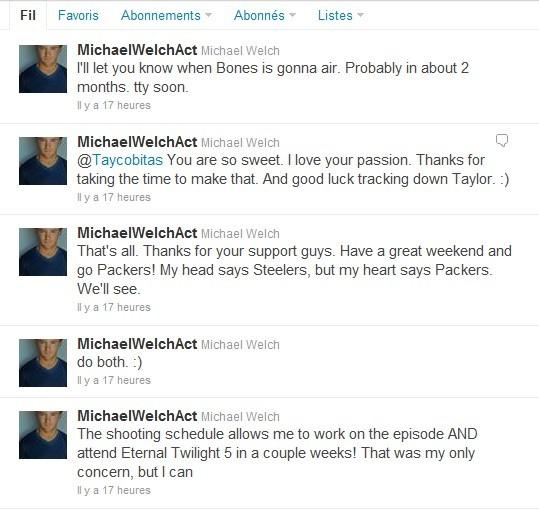Click the avatar beside the Taycobitas reply
Screen dimensions: 539x510
[43, 161]
